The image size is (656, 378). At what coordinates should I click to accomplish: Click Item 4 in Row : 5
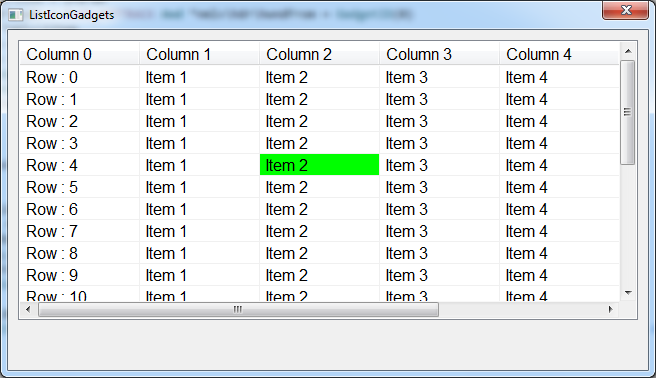tap(559, 187)
